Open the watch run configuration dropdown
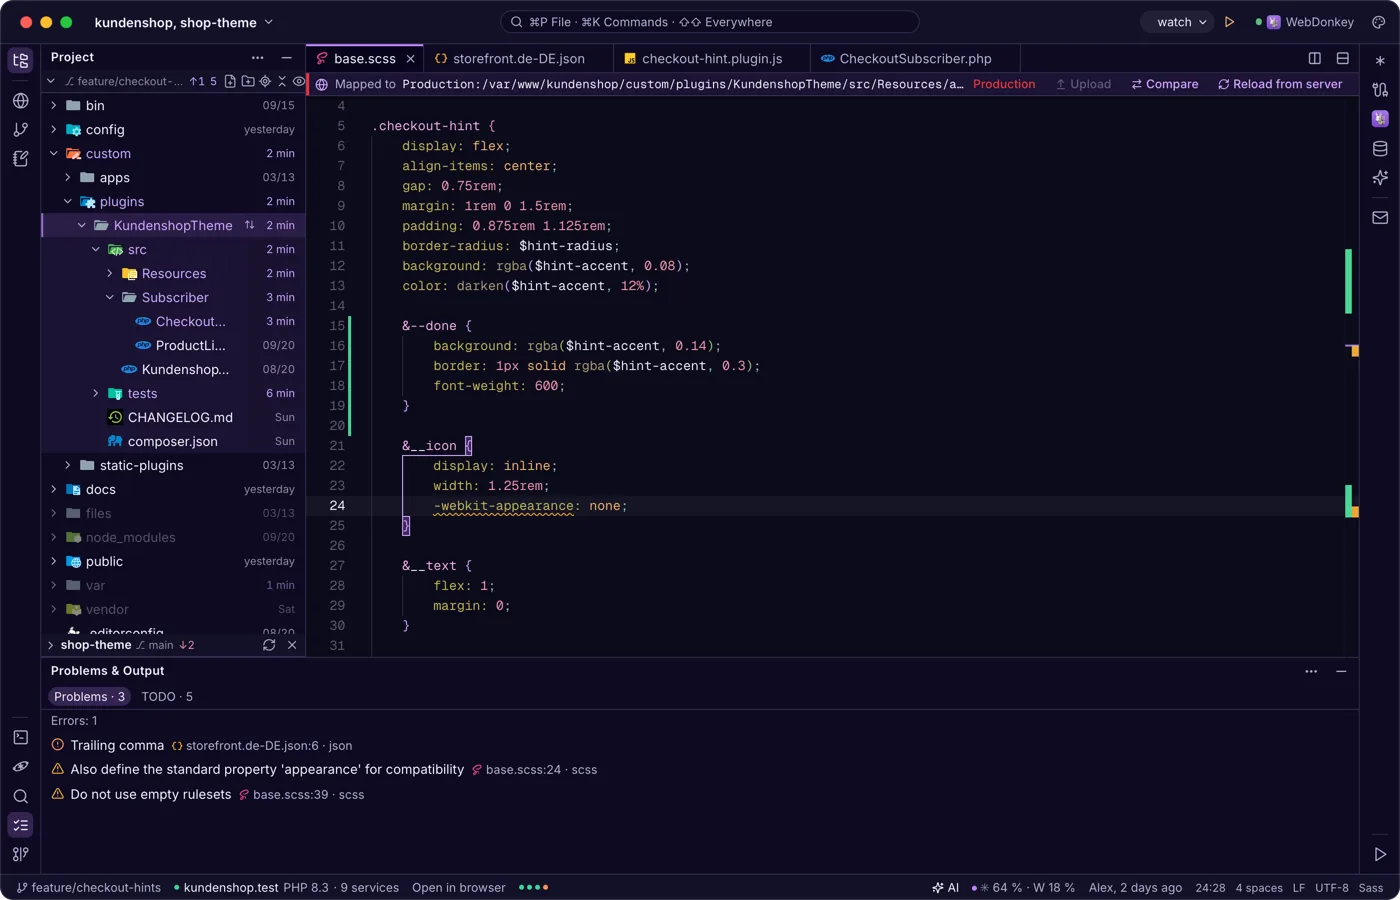The height and width of the screenshot is (900, 1400). click(x=1181, y=22)
